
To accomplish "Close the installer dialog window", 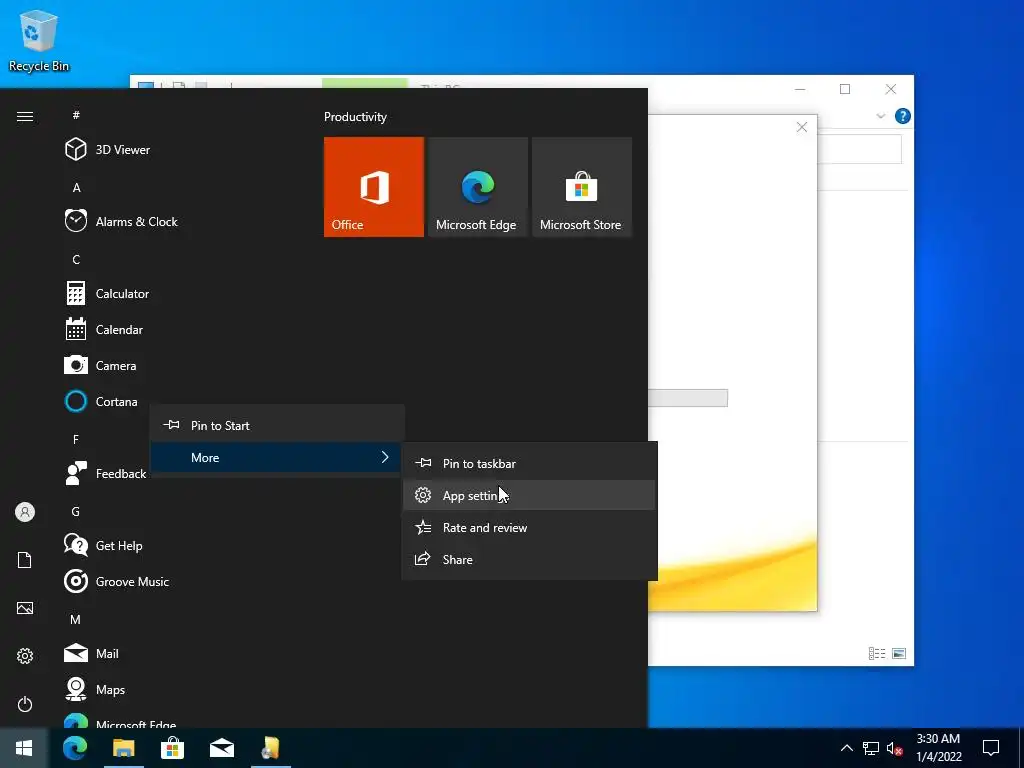I will tap(802, 127).
